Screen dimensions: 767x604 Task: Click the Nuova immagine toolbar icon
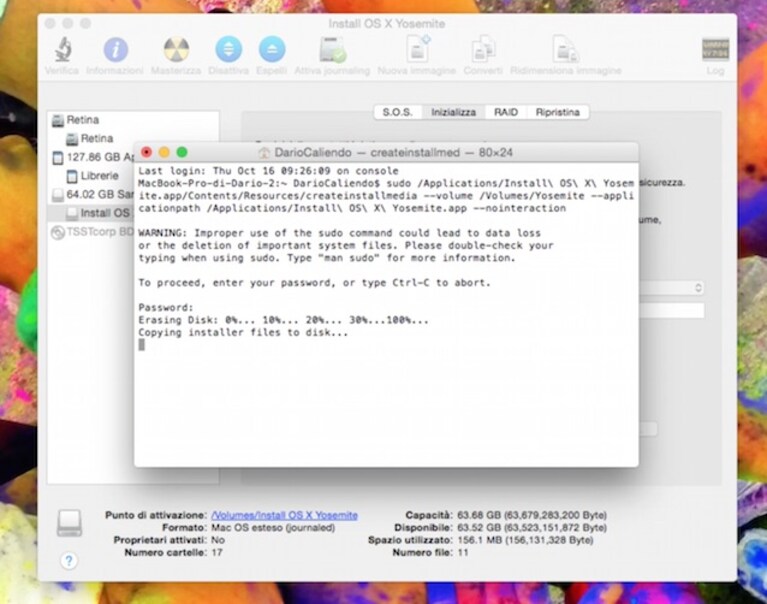point(417,49)
